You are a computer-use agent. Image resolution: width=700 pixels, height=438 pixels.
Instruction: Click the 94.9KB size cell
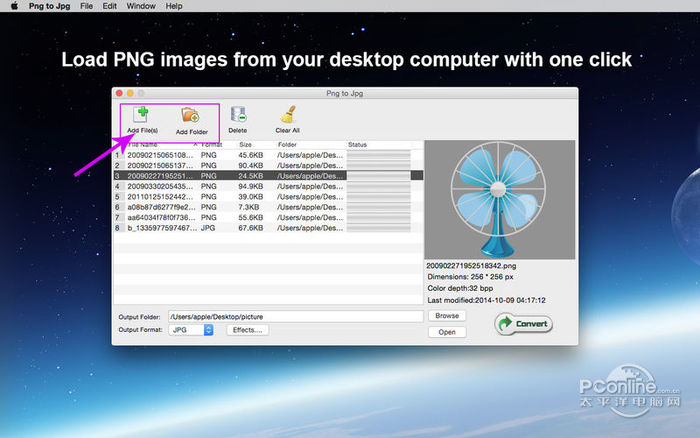click(x=250, y=186)
